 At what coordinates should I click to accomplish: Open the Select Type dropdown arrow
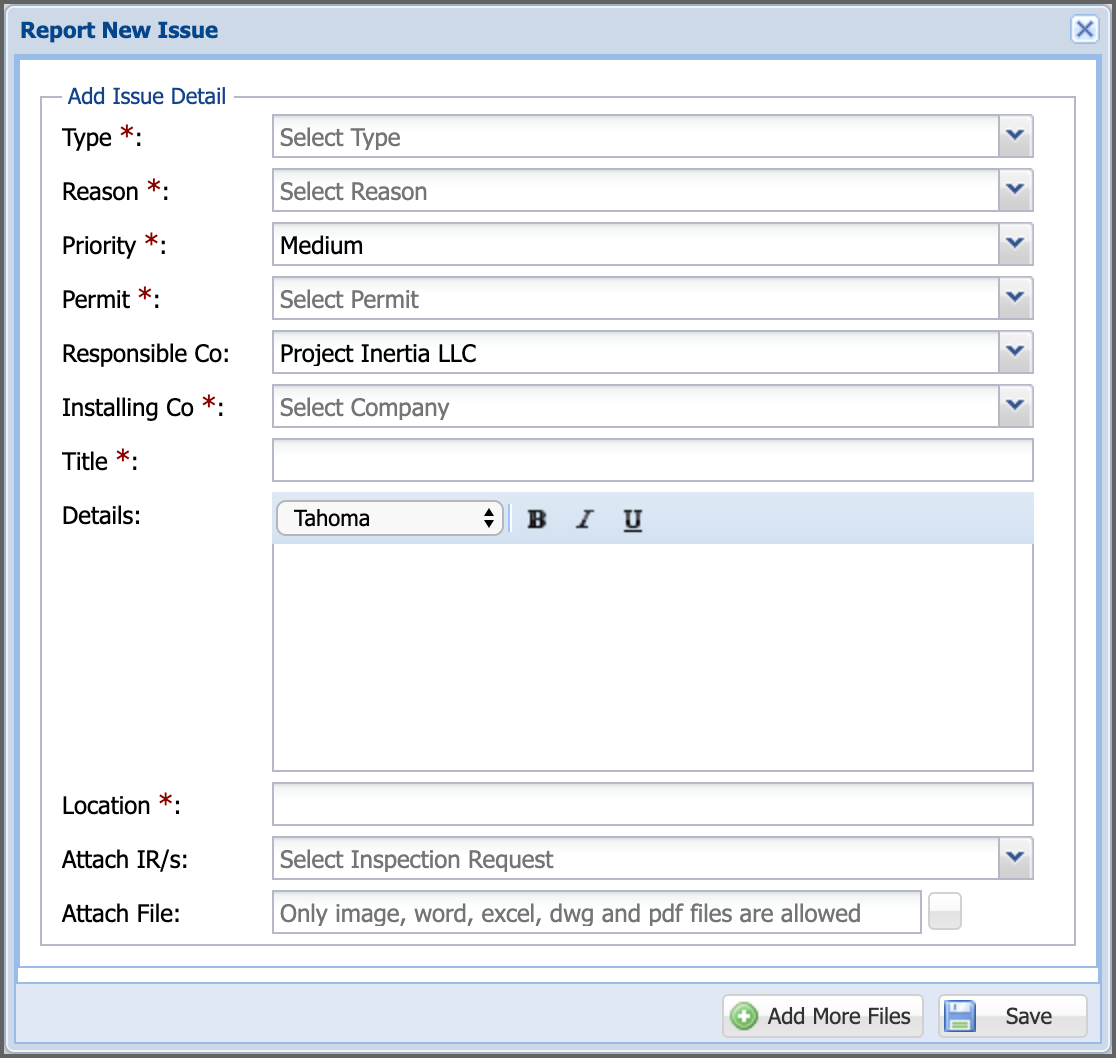pos(1016,136)
